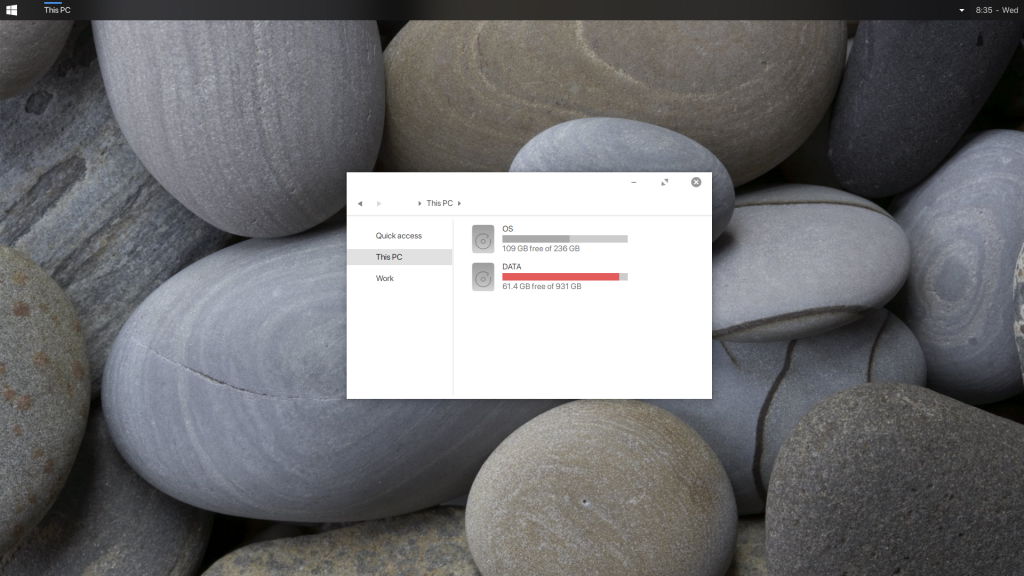Image resolution: width=1024 pixels, height=576 pixels.
Task: Open Quick access from the sidebar
Action: coord(398,236)
